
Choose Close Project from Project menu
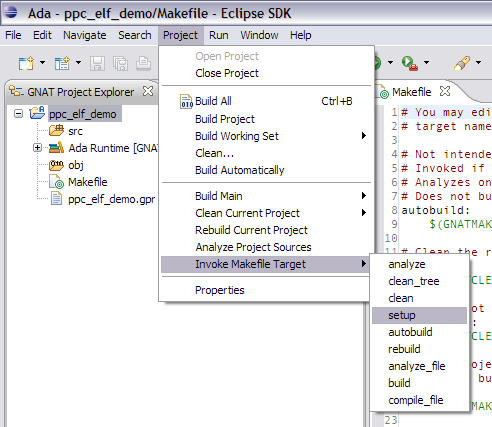[266, 73]
